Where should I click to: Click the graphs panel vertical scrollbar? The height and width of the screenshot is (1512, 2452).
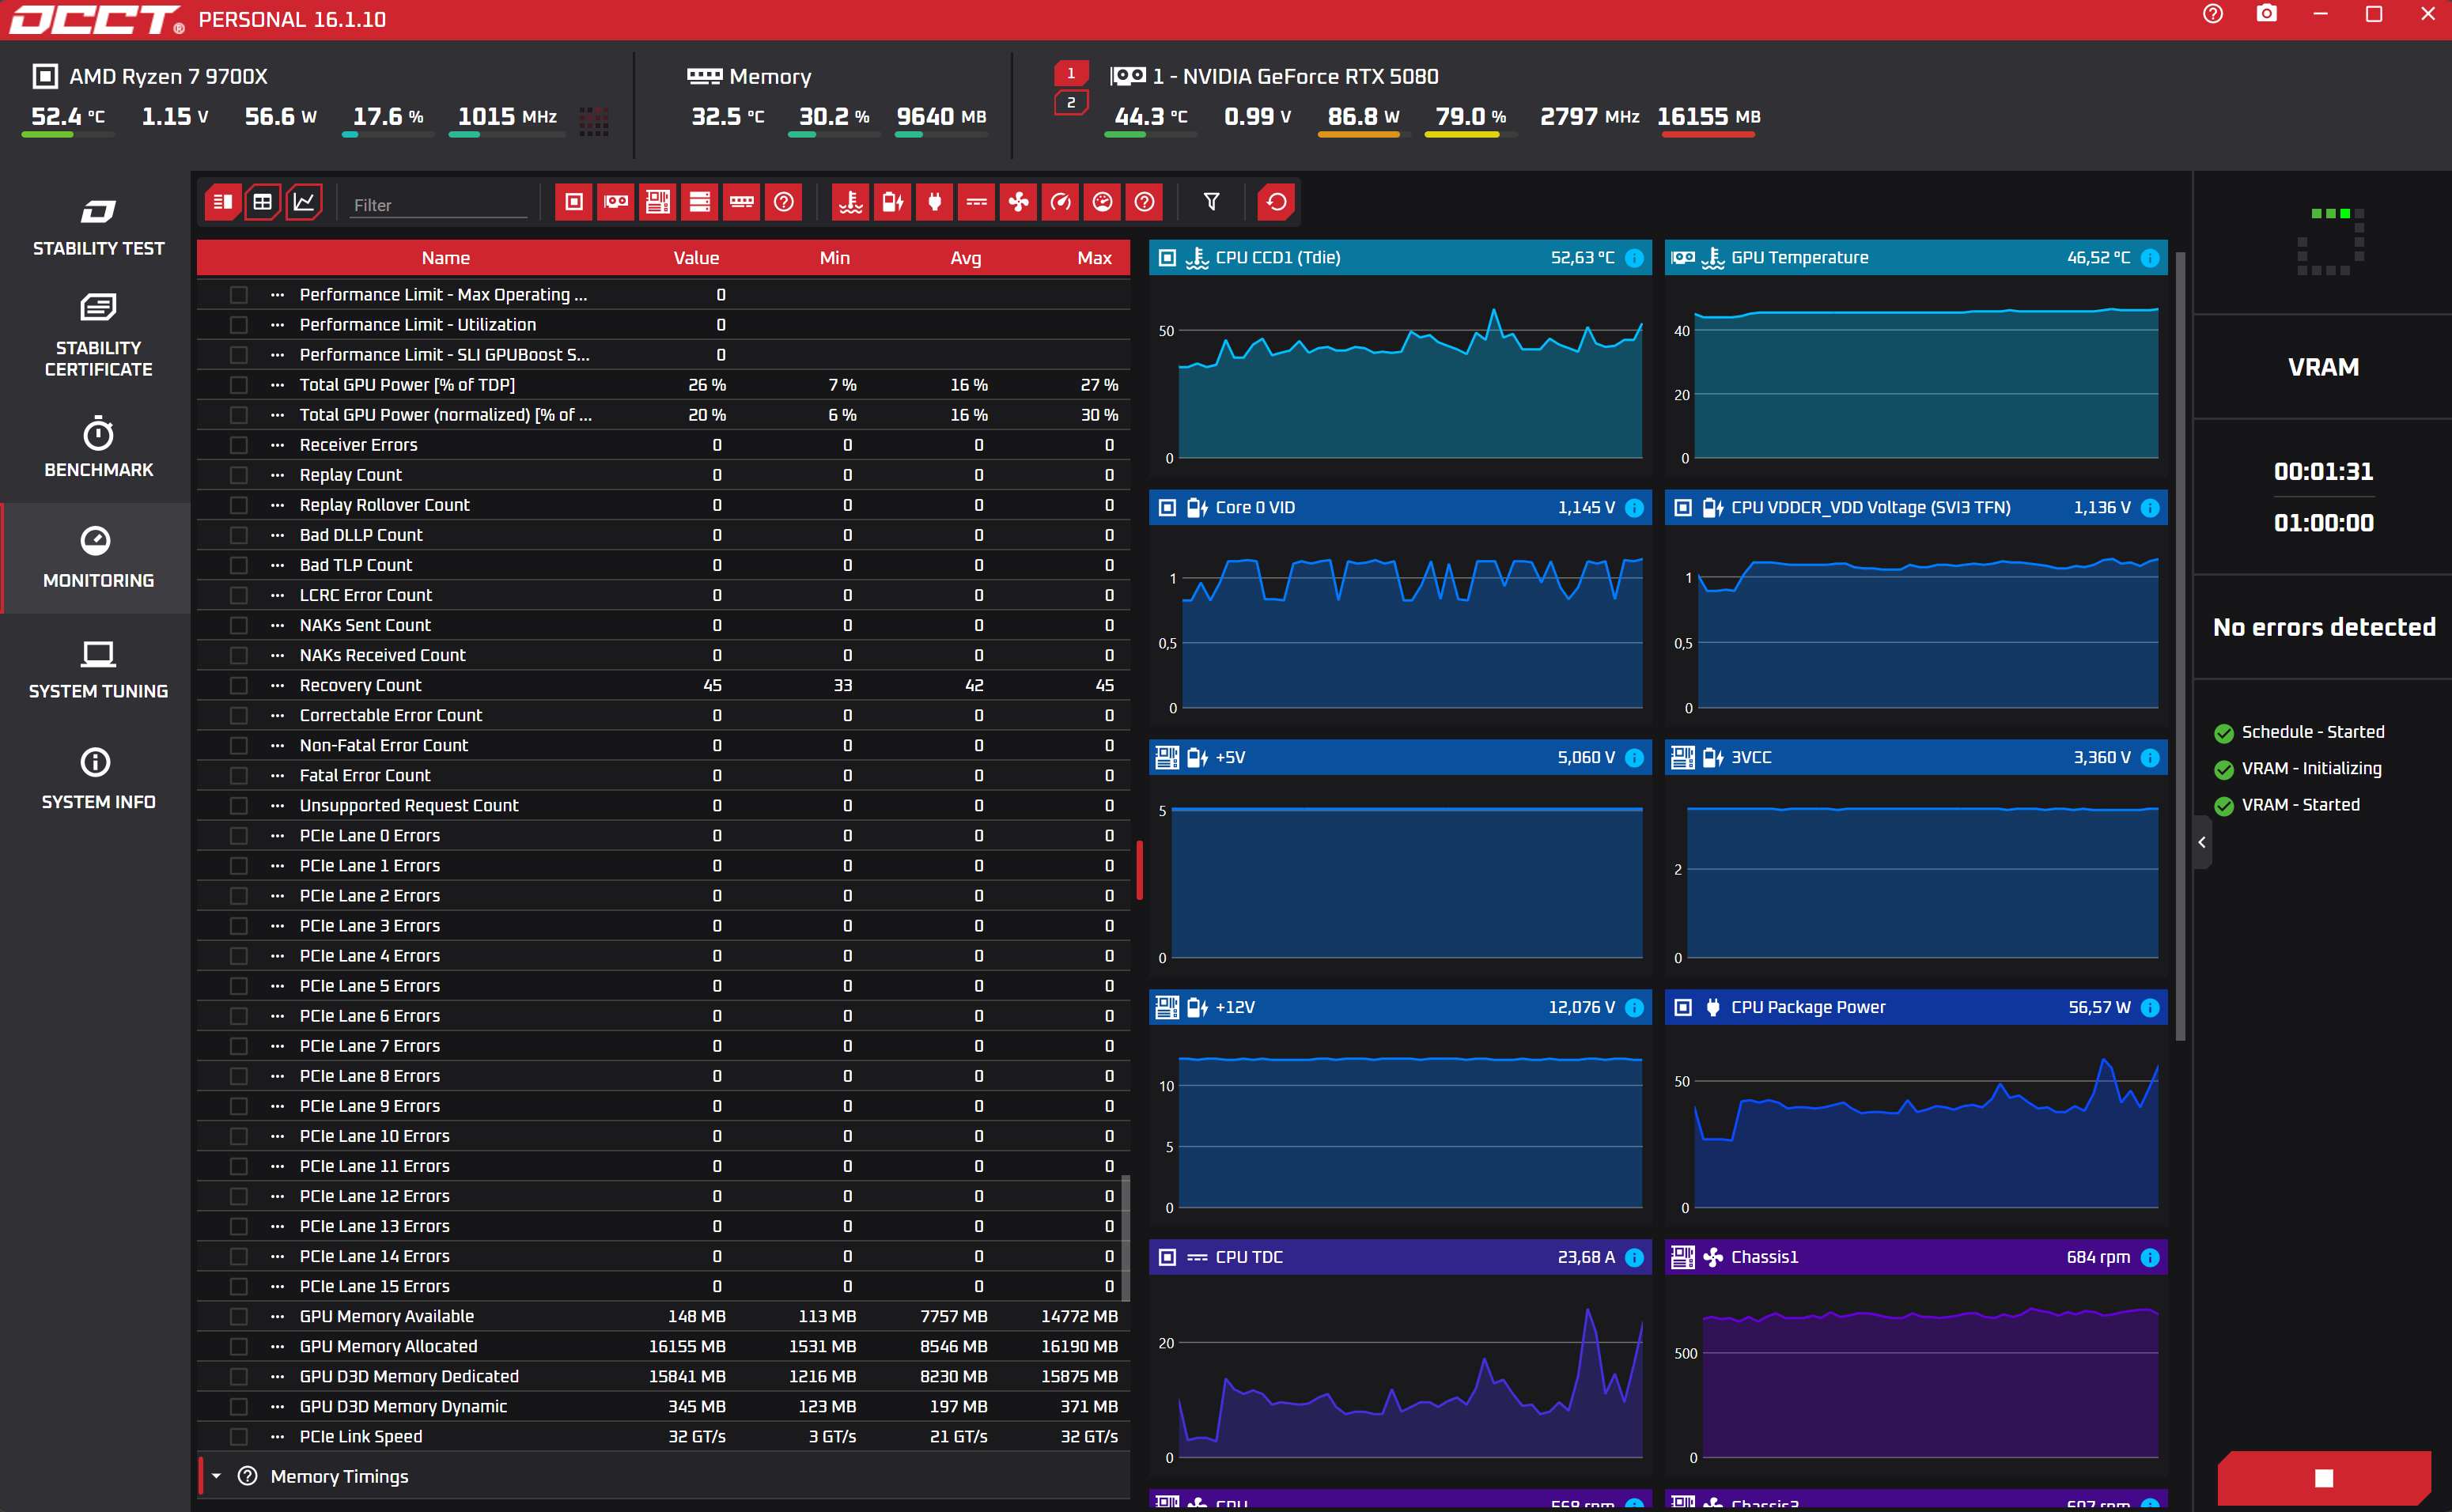point(2180,645)
